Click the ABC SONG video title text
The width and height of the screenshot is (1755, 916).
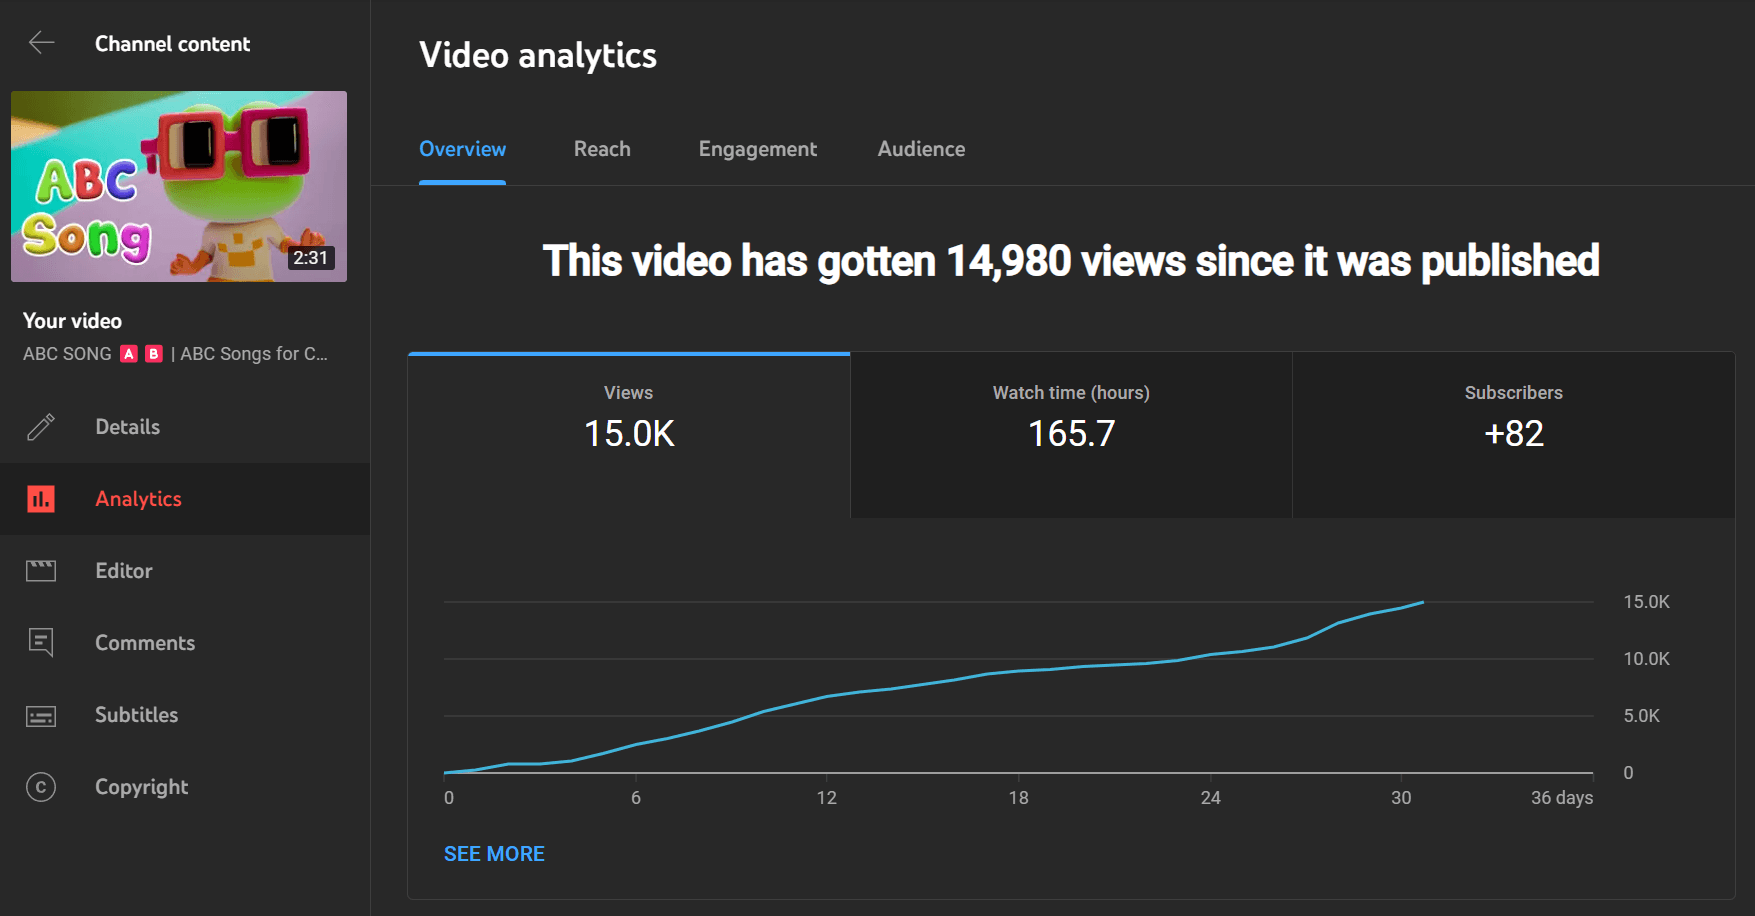click(175, 354)
